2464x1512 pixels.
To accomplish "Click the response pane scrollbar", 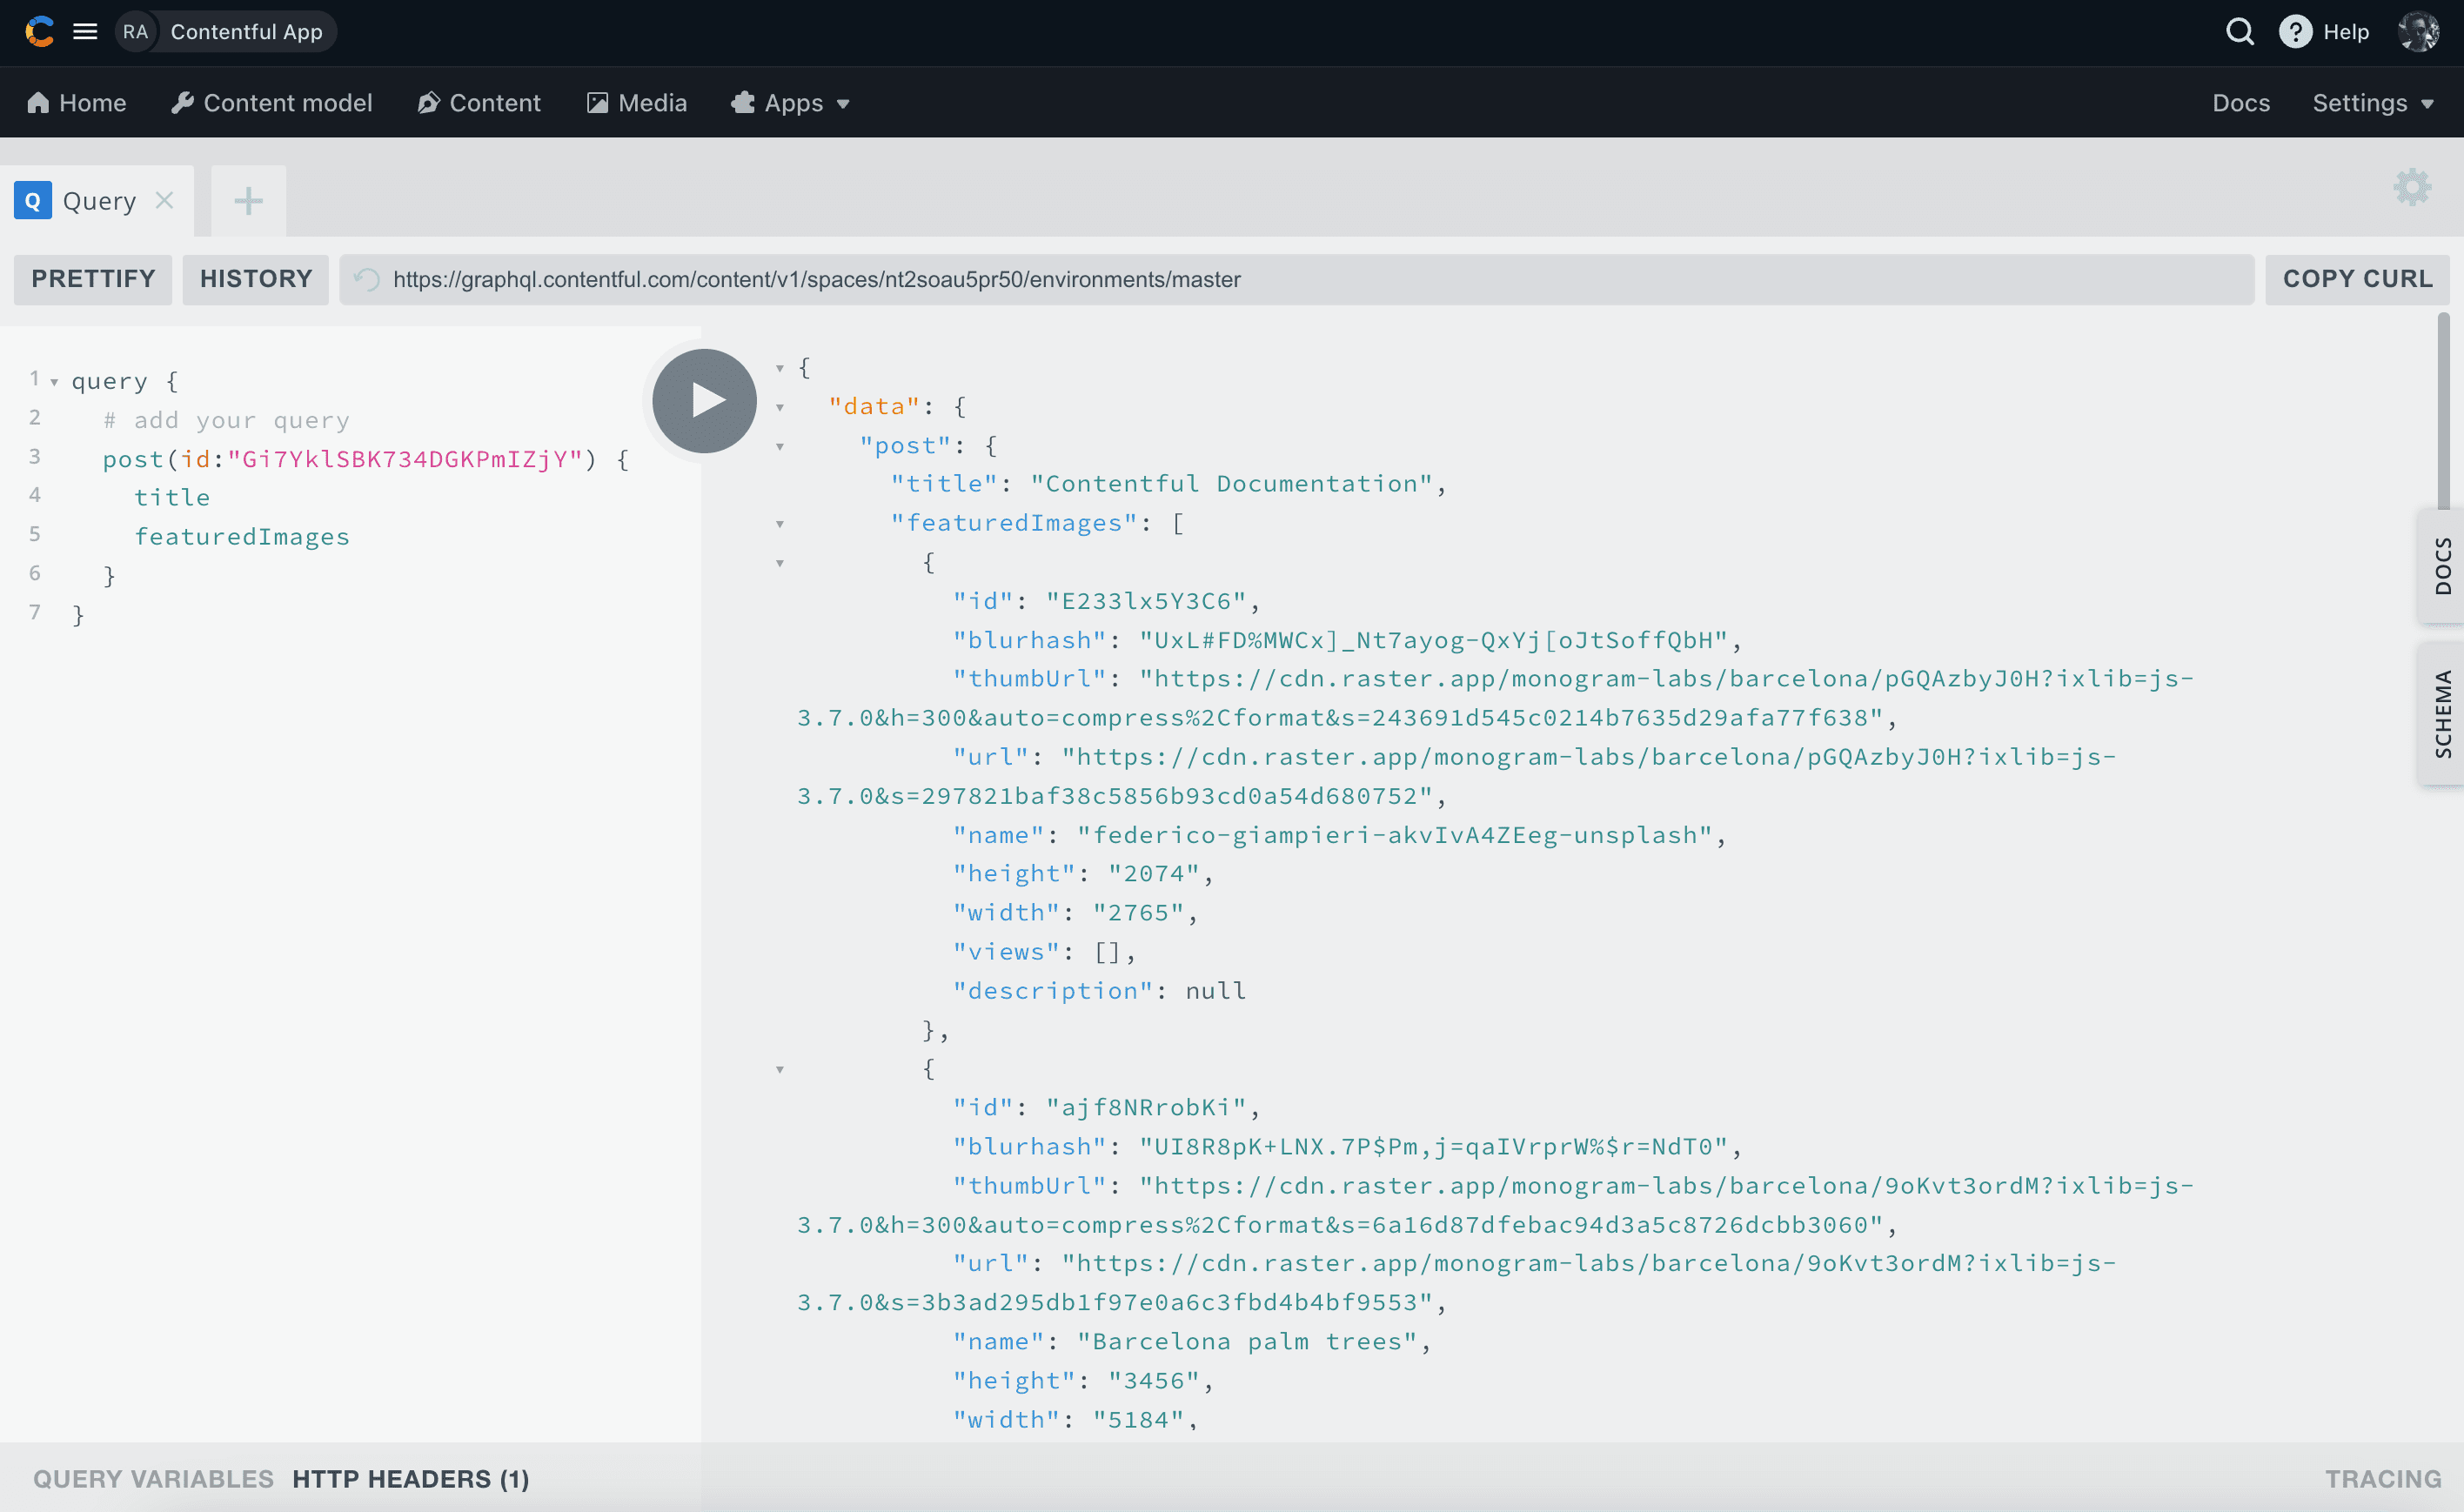I will (2443, 412).
